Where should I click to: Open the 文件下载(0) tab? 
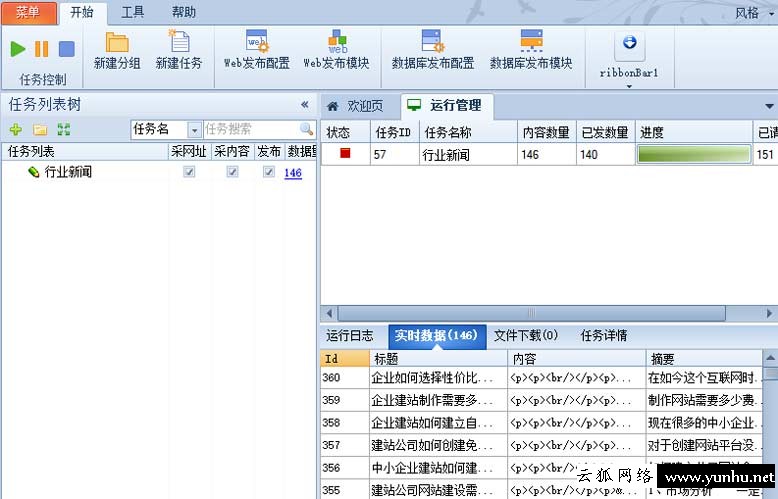click(526, 336)
